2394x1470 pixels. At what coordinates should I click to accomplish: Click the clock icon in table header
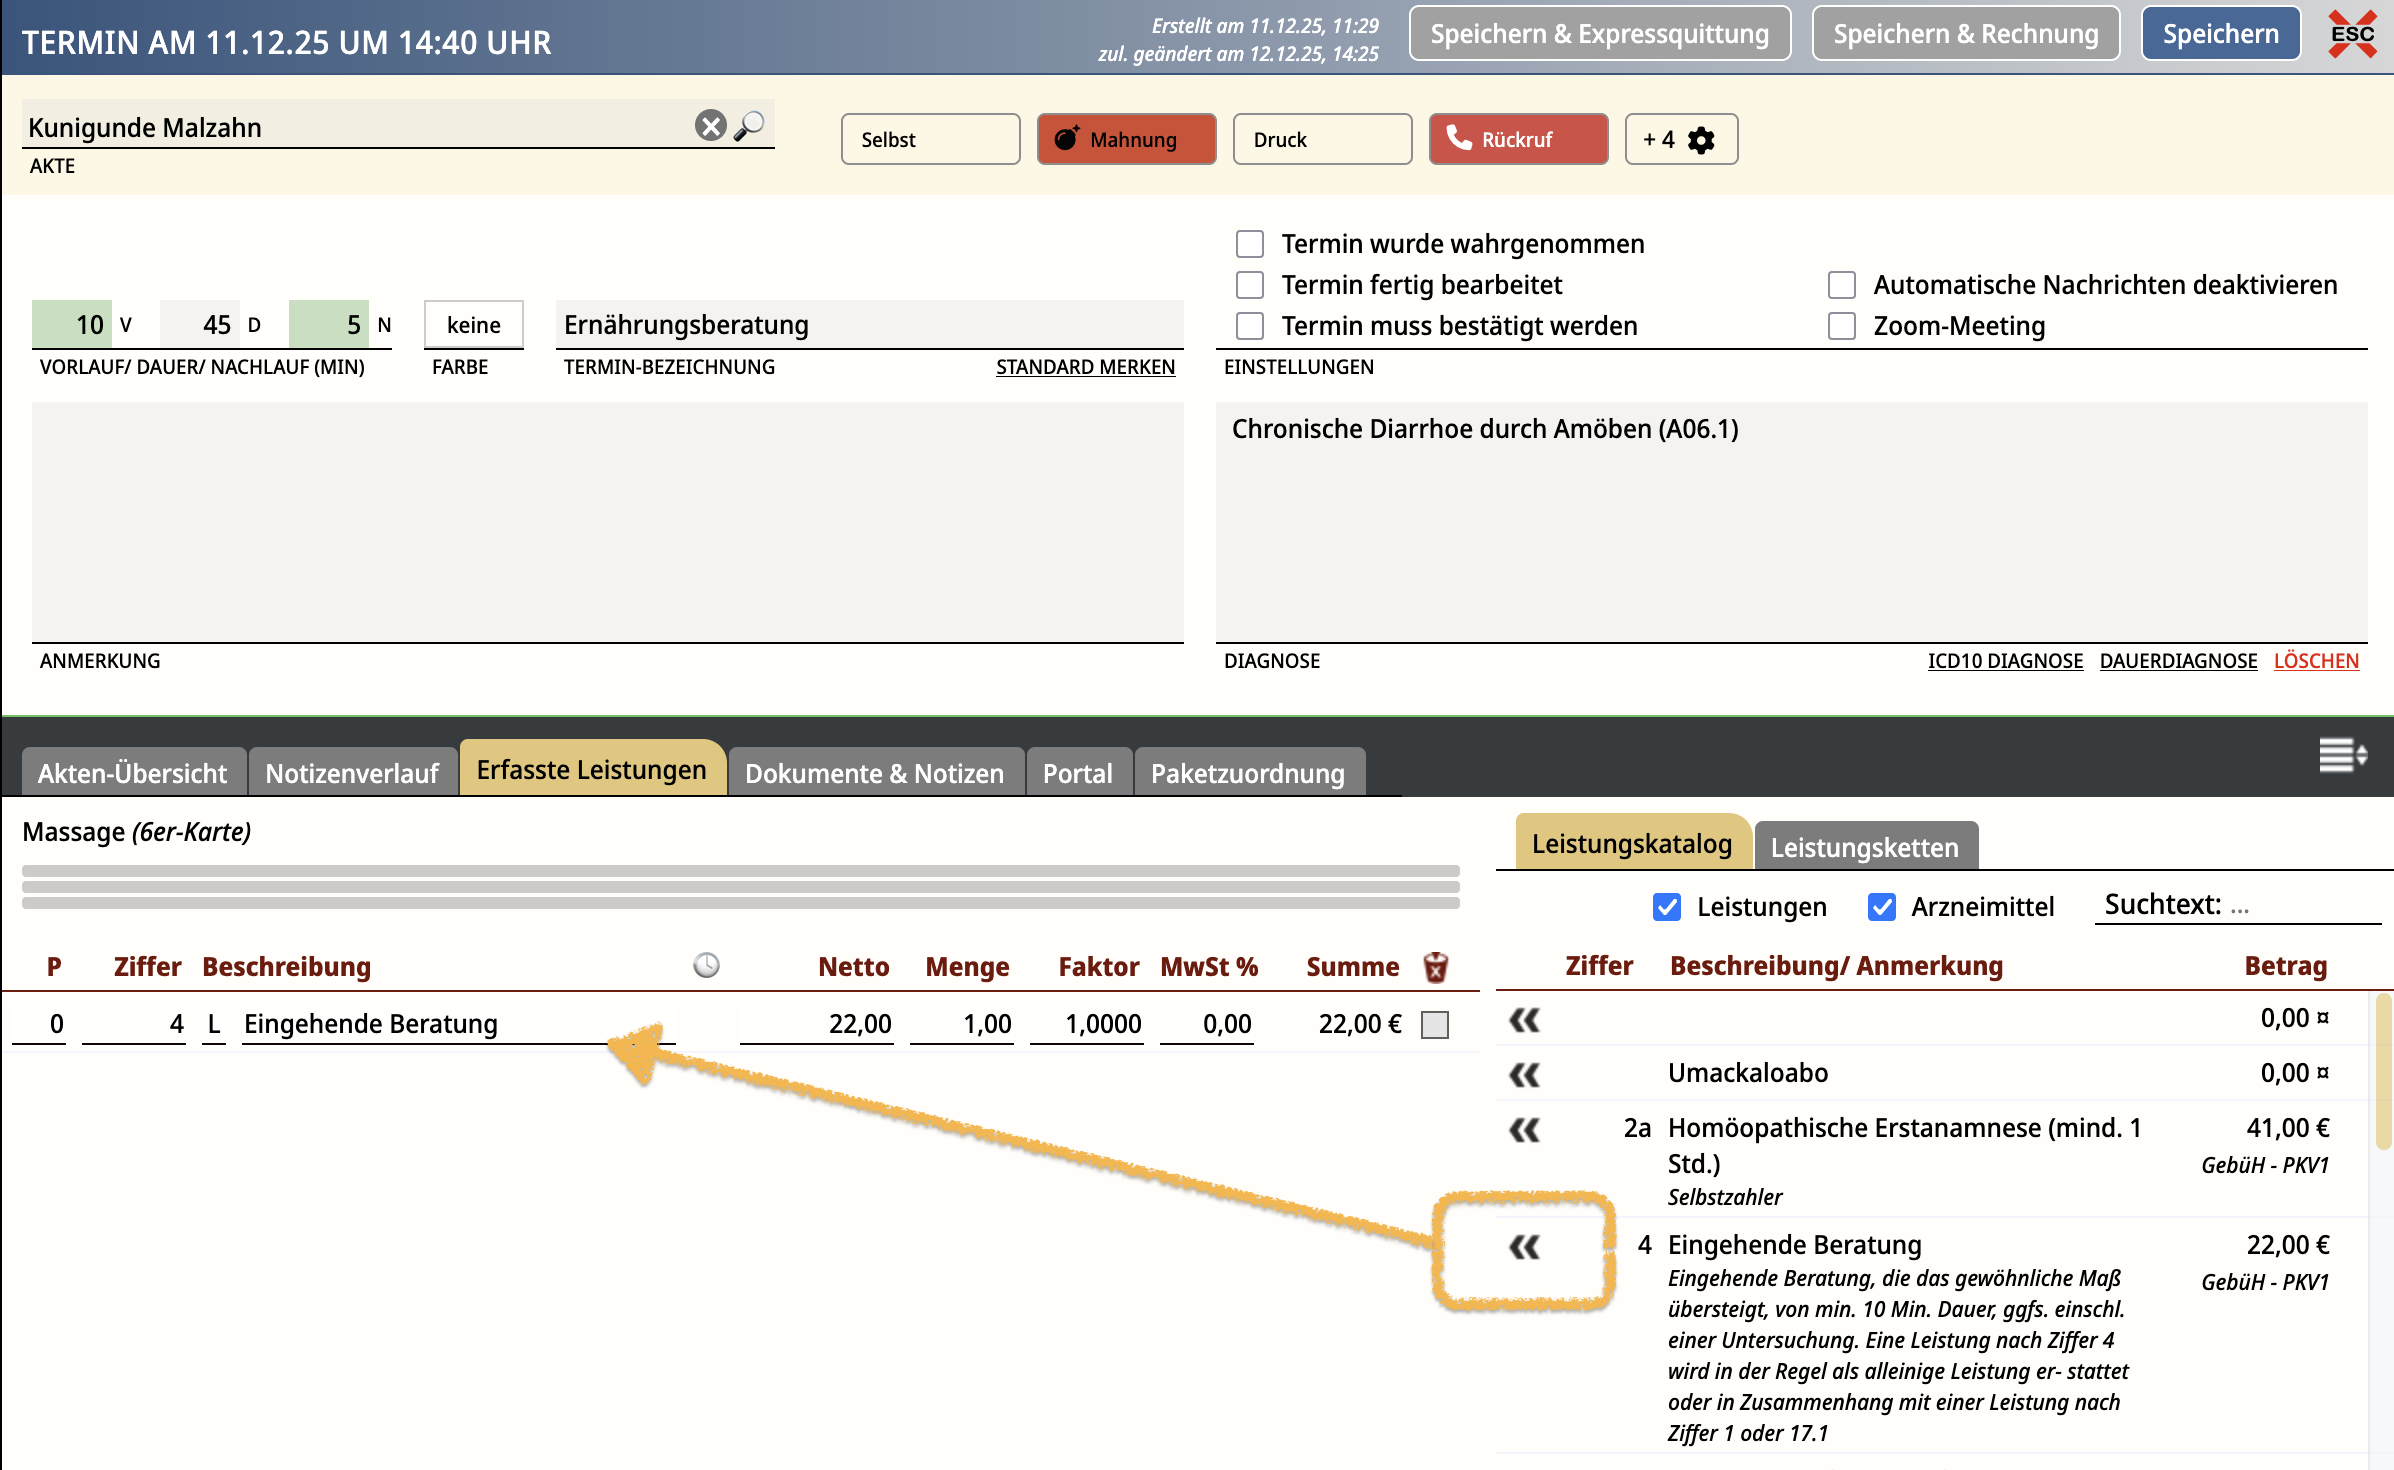(706, 965)
